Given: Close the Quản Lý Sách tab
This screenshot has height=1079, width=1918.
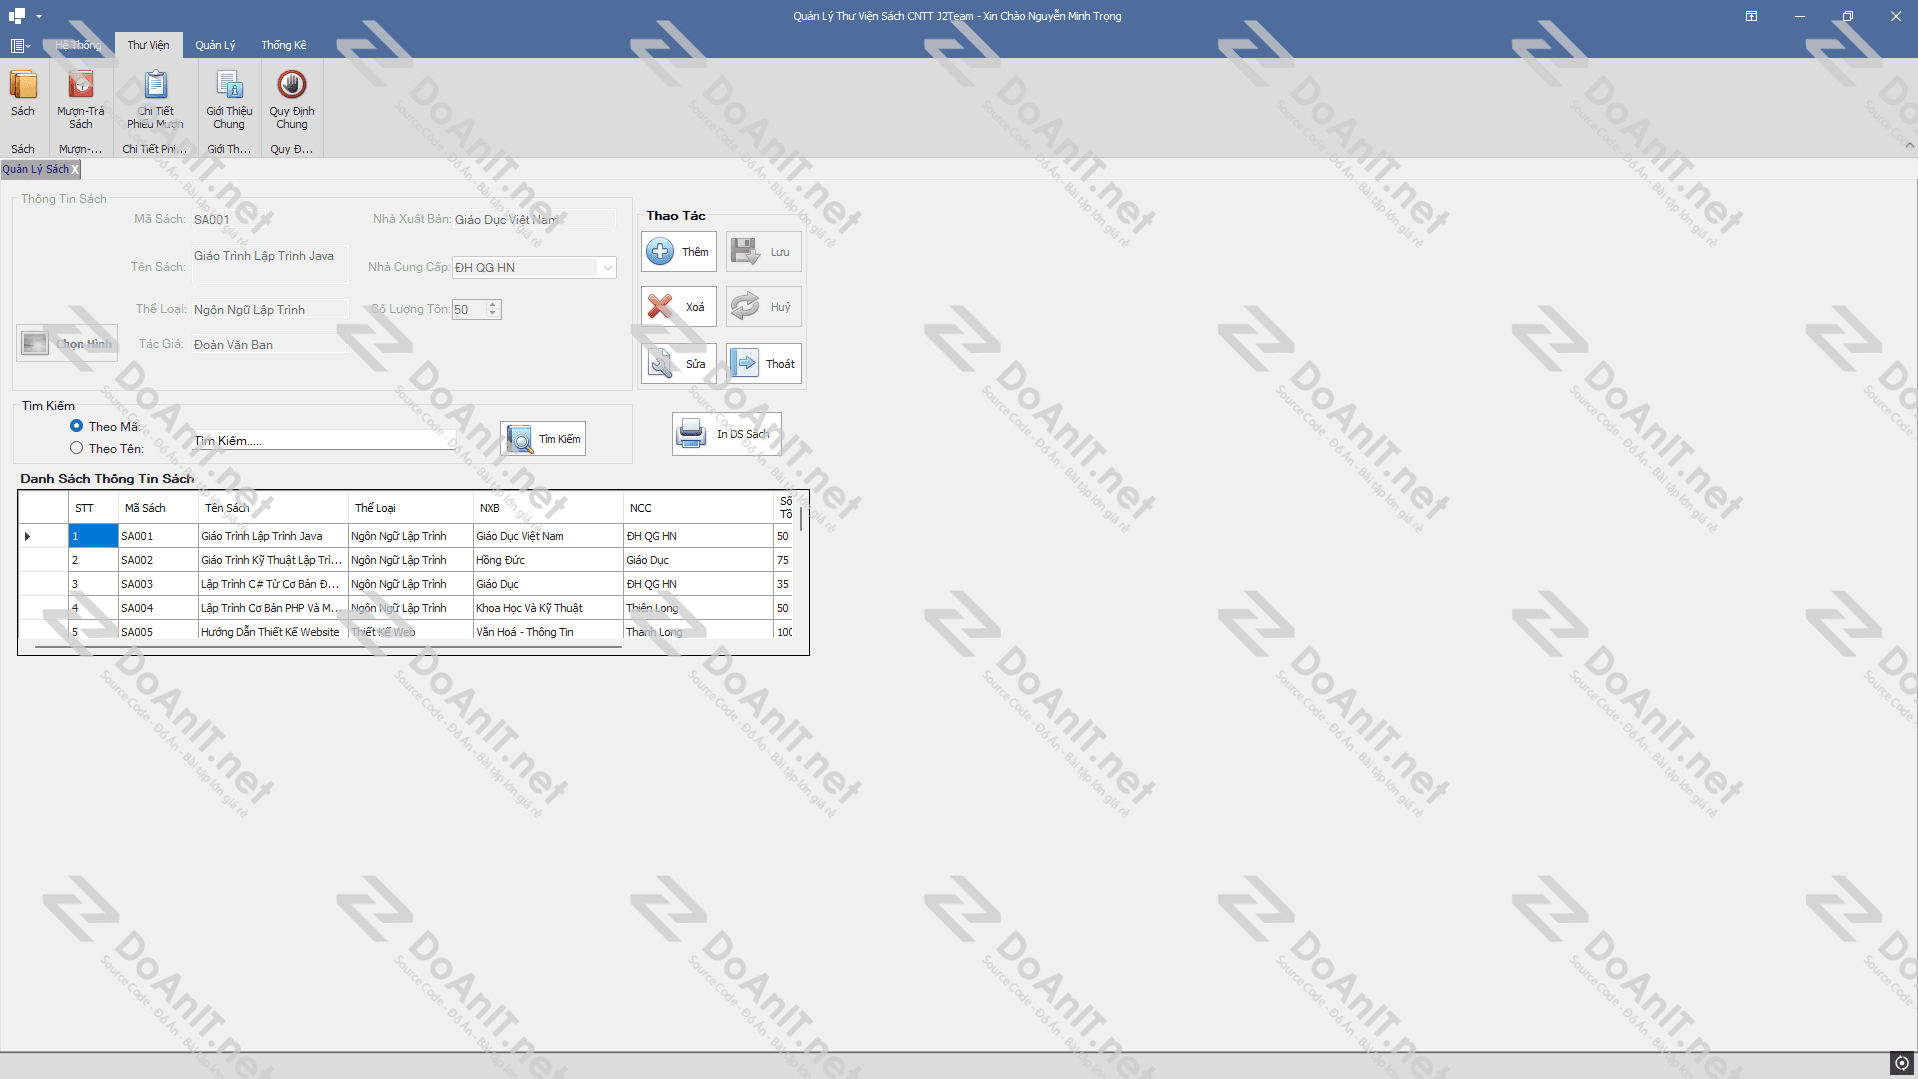Looking at the screenshot, I should (x=75, y=169).
